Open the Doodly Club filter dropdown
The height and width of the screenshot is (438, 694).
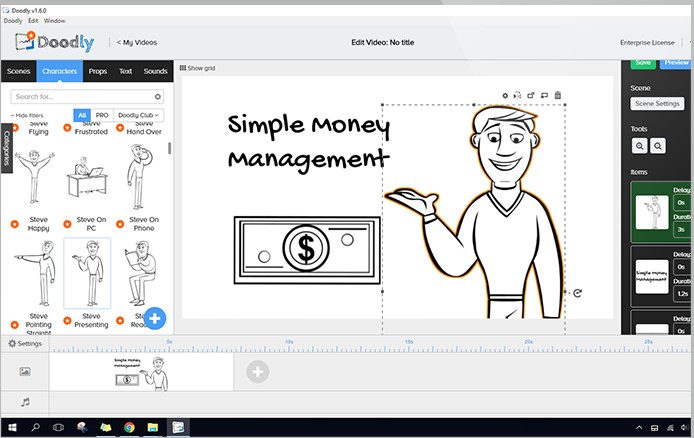point(138,115)
